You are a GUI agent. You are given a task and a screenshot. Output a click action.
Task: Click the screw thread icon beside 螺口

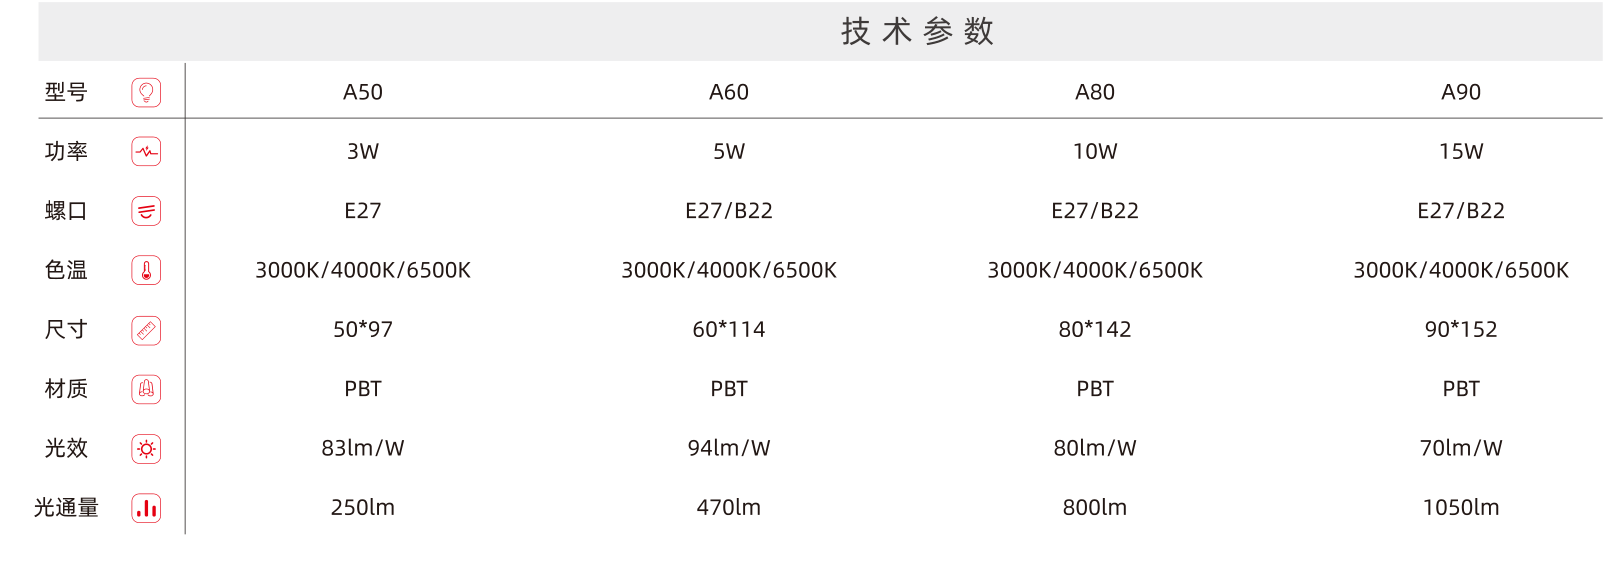(146, 211)
